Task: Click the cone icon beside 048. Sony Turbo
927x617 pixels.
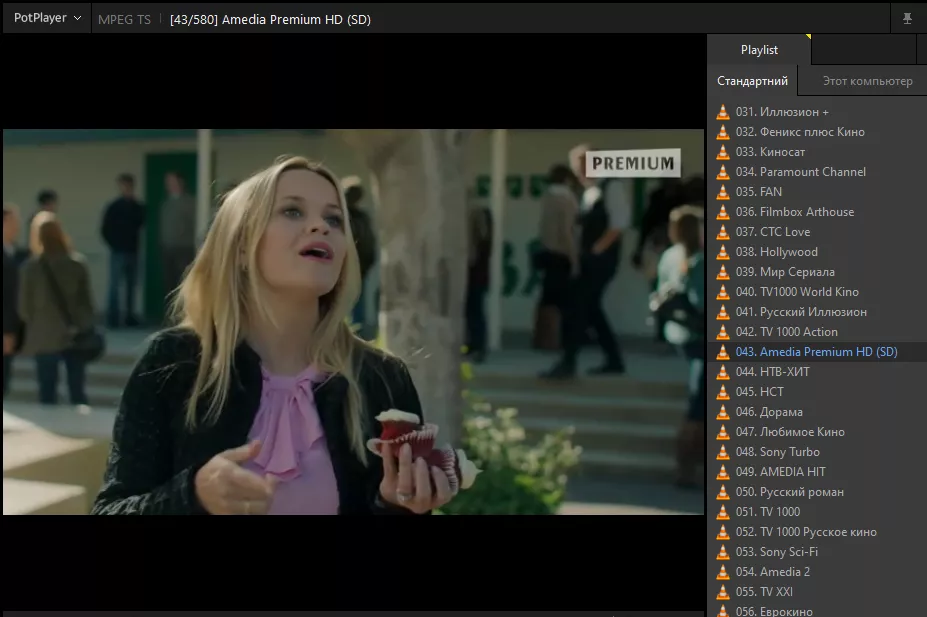Action: pyautogui.click(x=722, y=452)
